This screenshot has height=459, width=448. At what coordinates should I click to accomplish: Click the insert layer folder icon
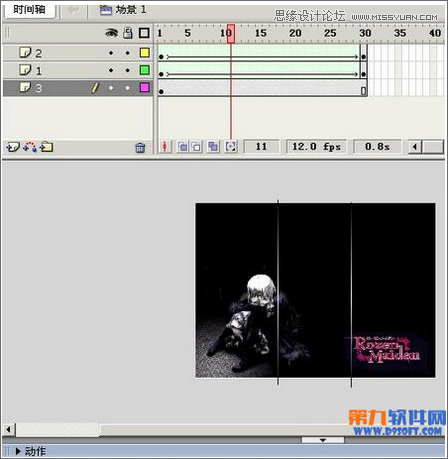pyautogui.click(x=47, y=147)
